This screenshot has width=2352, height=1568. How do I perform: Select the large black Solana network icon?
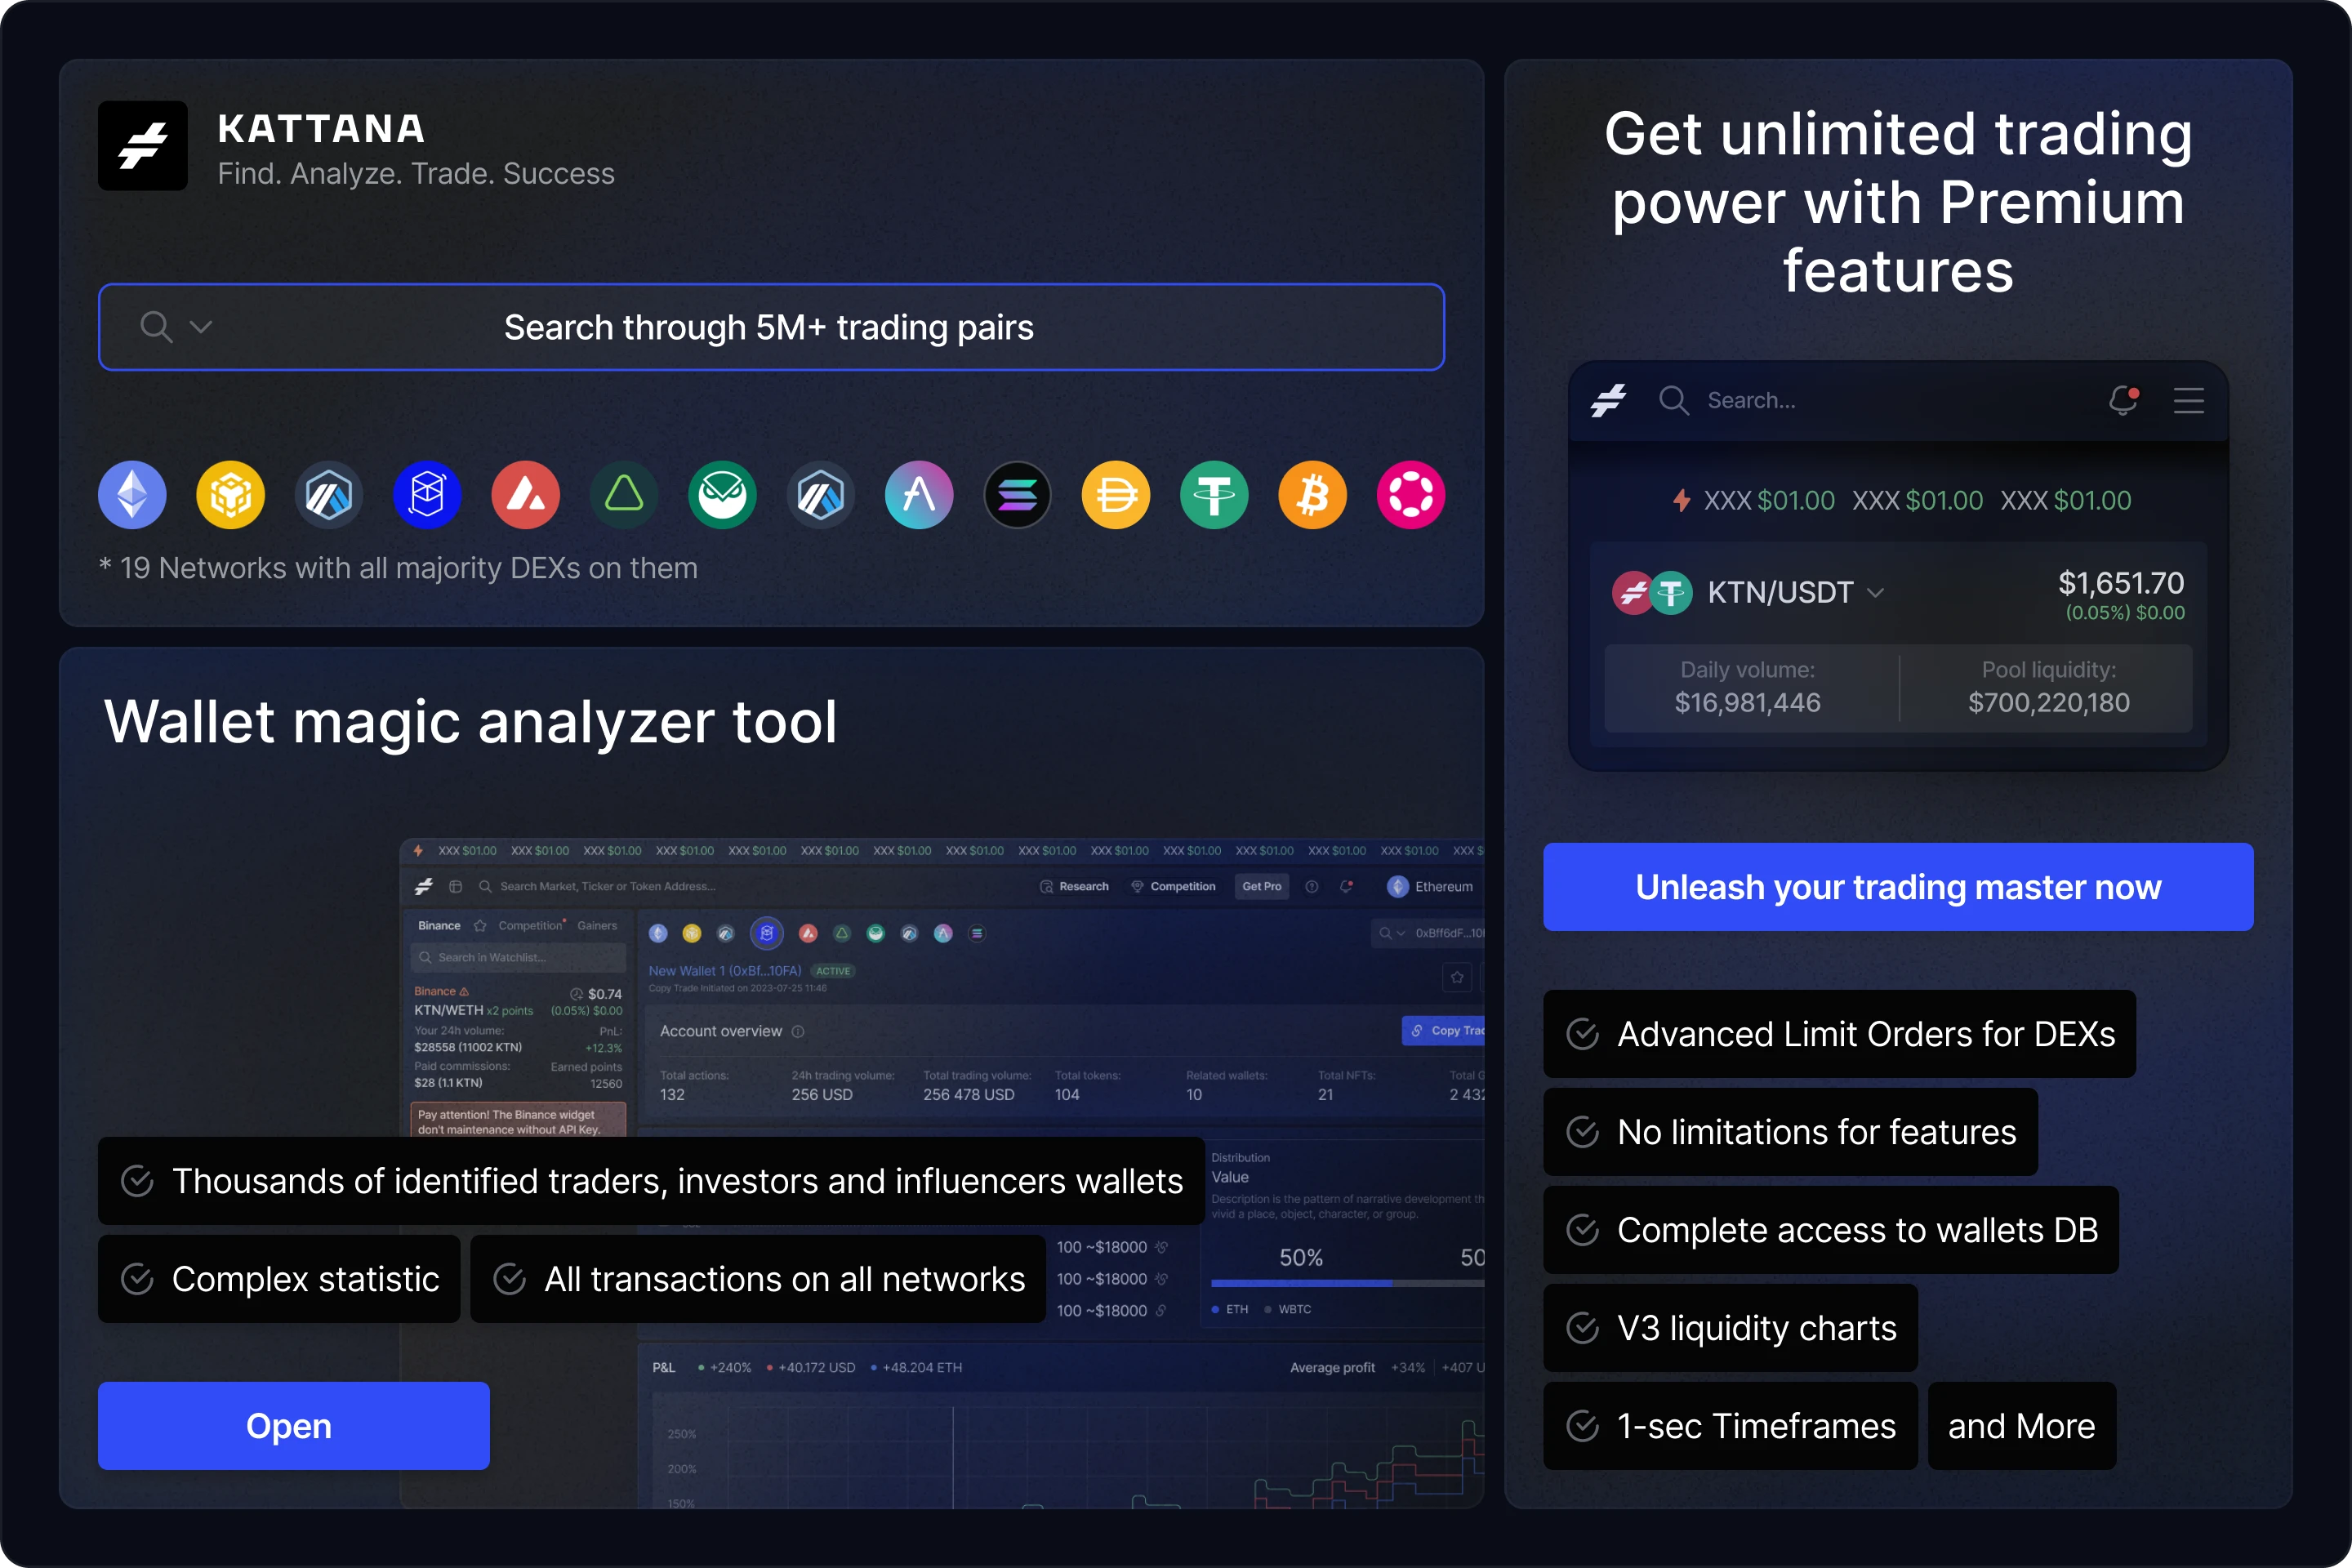tap(1017, 495)
